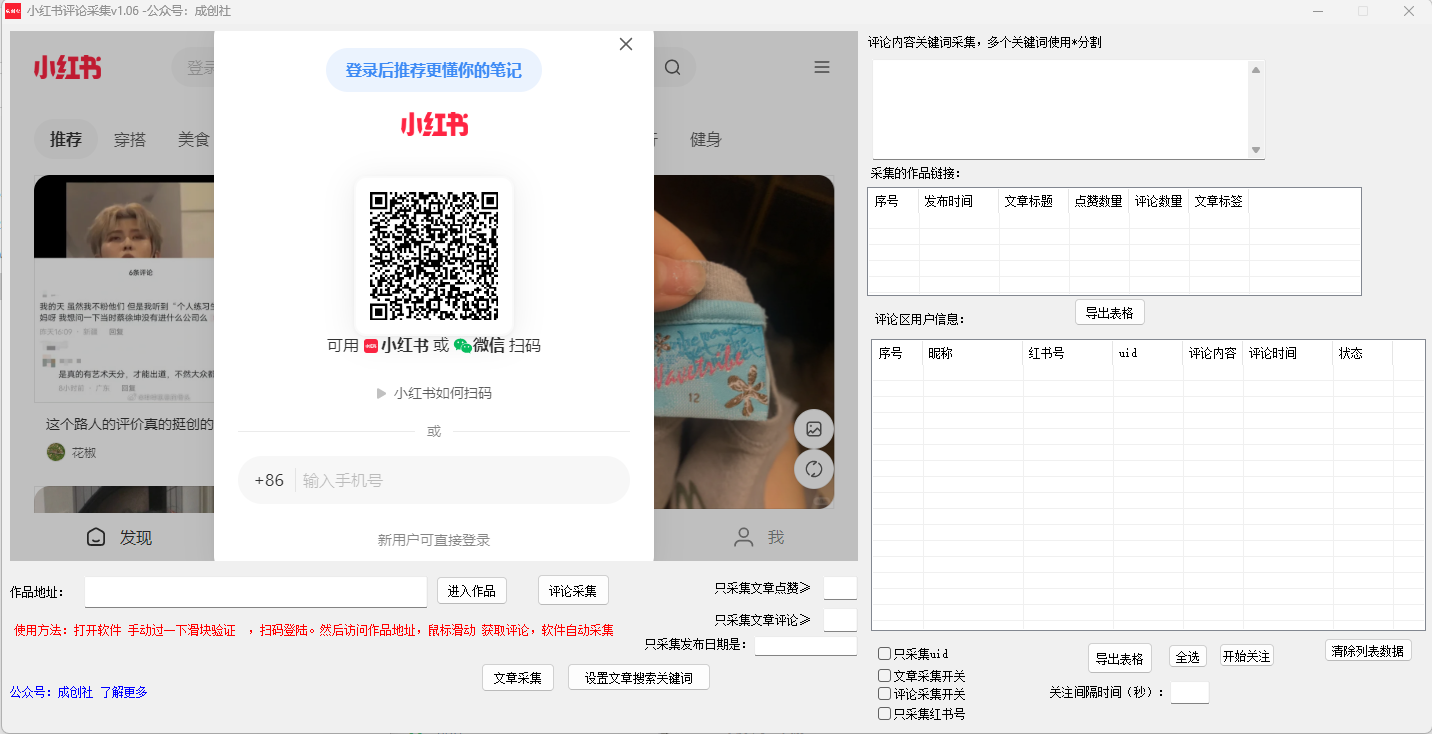Click the search magnifier icon
Viewport: 1432px width, 734px height.
(672, 68)
